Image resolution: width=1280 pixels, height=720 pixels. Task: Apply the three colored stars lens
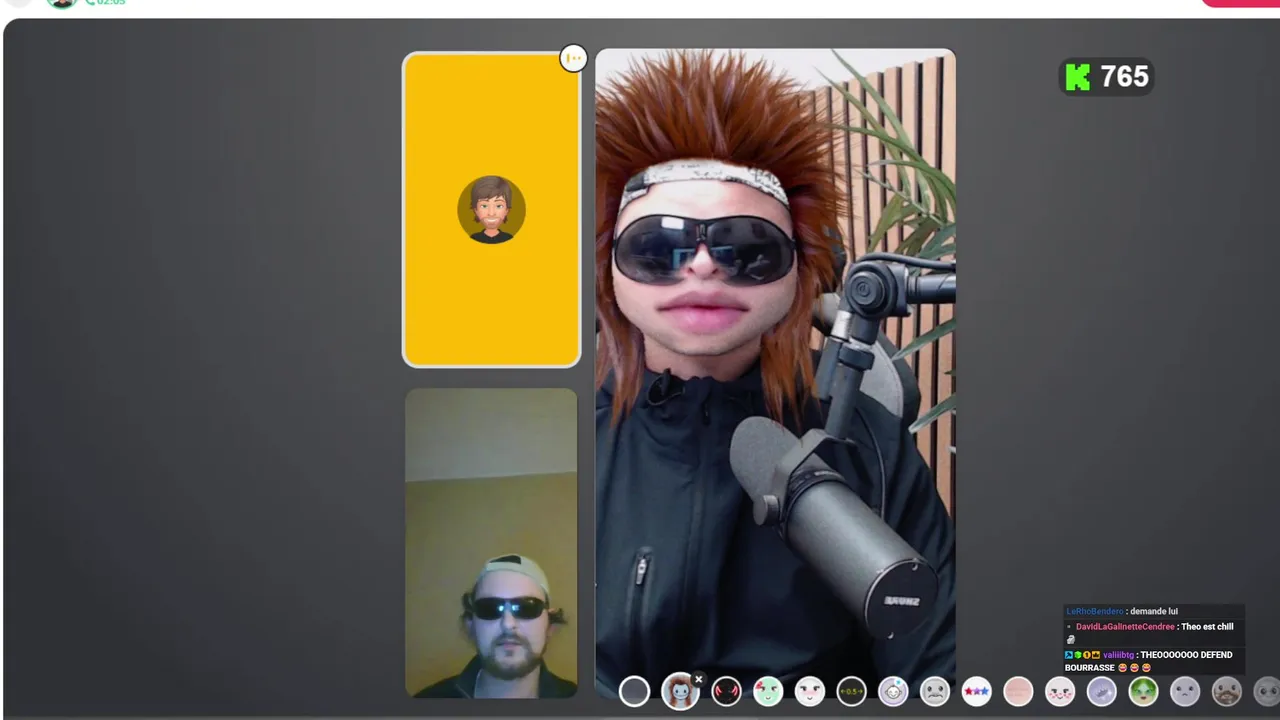pos(977,691)
